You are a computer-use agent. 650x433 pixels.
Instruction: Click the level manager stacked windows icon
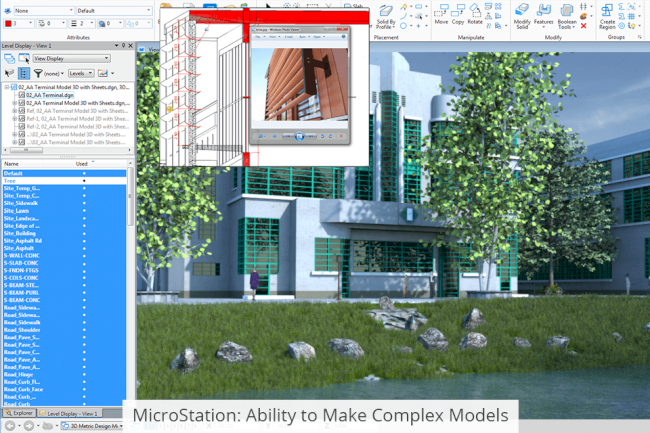tap(9, 58)
